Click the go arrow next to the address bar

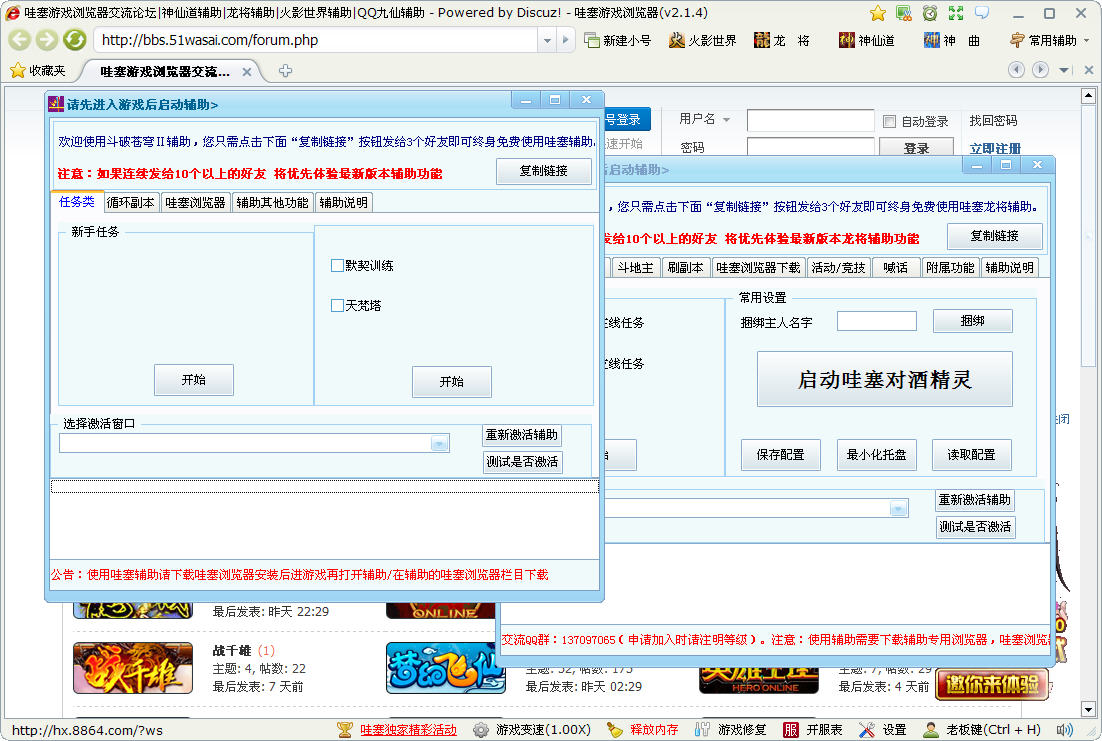[565, 40]
